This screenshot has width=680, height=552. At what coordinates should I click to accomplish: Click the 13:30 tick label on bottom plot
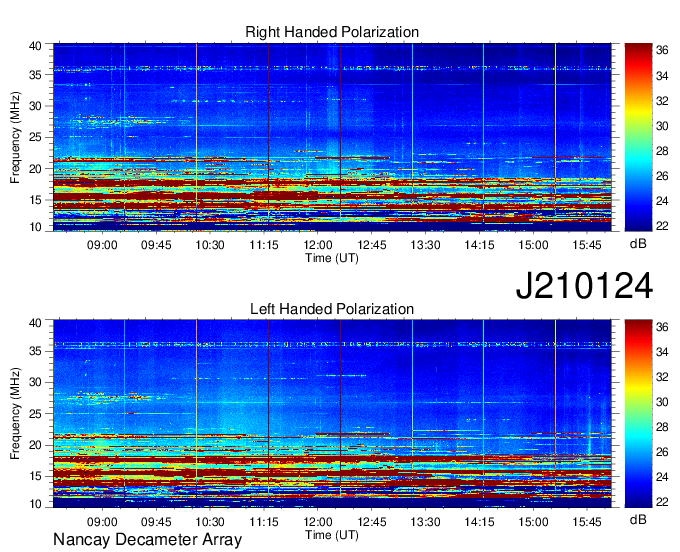[x=425, y=522]
